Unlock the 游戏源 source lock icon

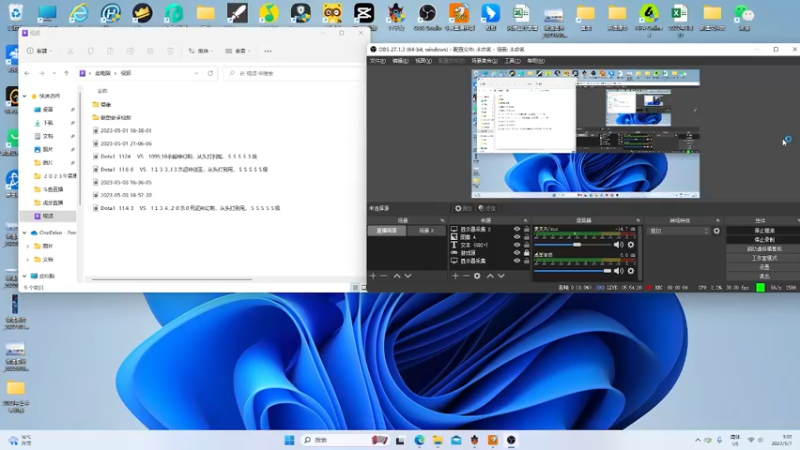(x=527, y=253)
